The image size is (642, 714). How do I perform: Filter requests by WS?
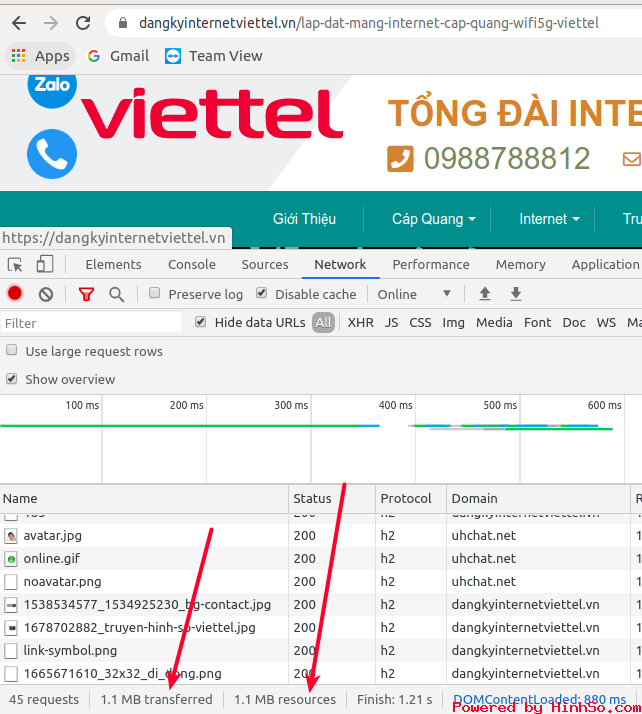[606, 323]
